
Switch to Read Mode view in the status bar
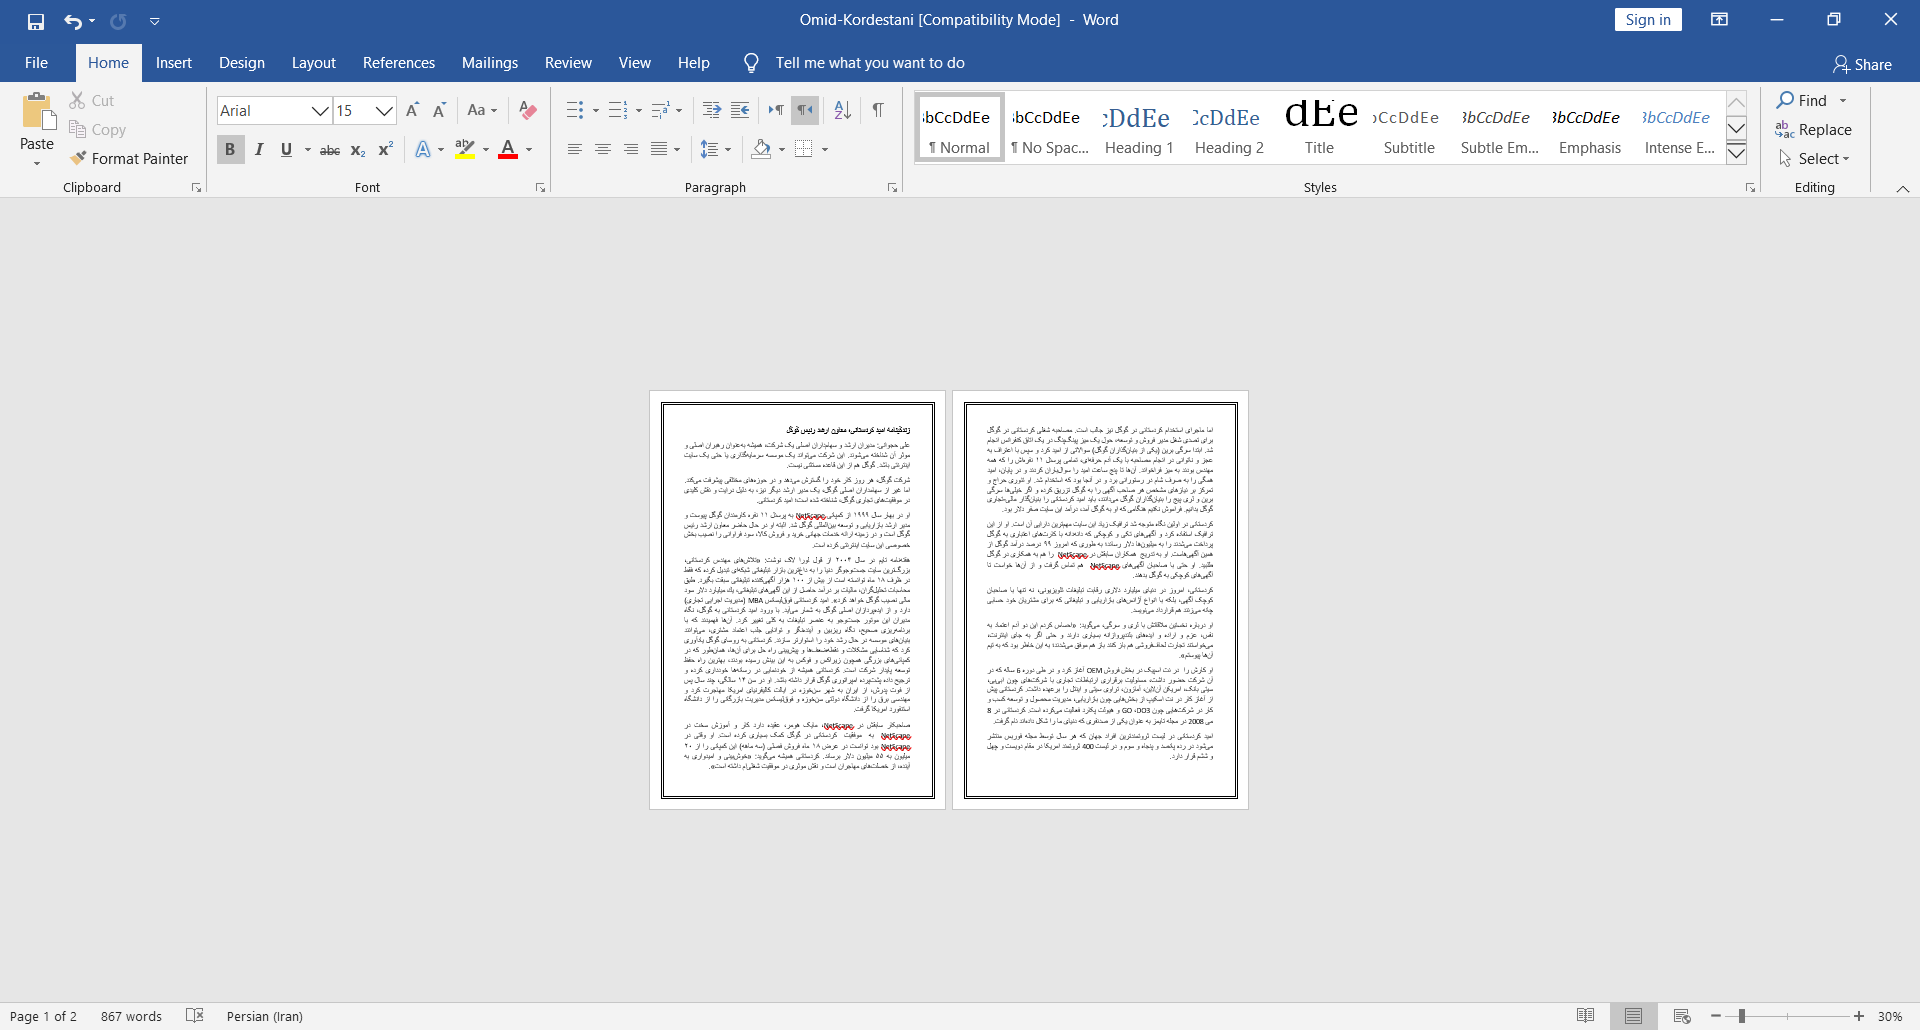(1585, 1016)
